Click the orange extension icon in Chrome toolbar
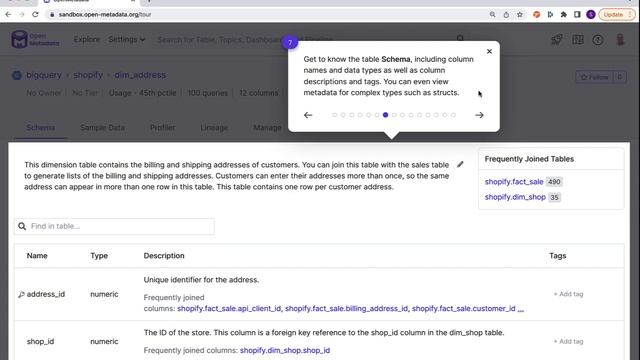Image resolution: width=640 pixels, height=360 pixels. point(536,14)
